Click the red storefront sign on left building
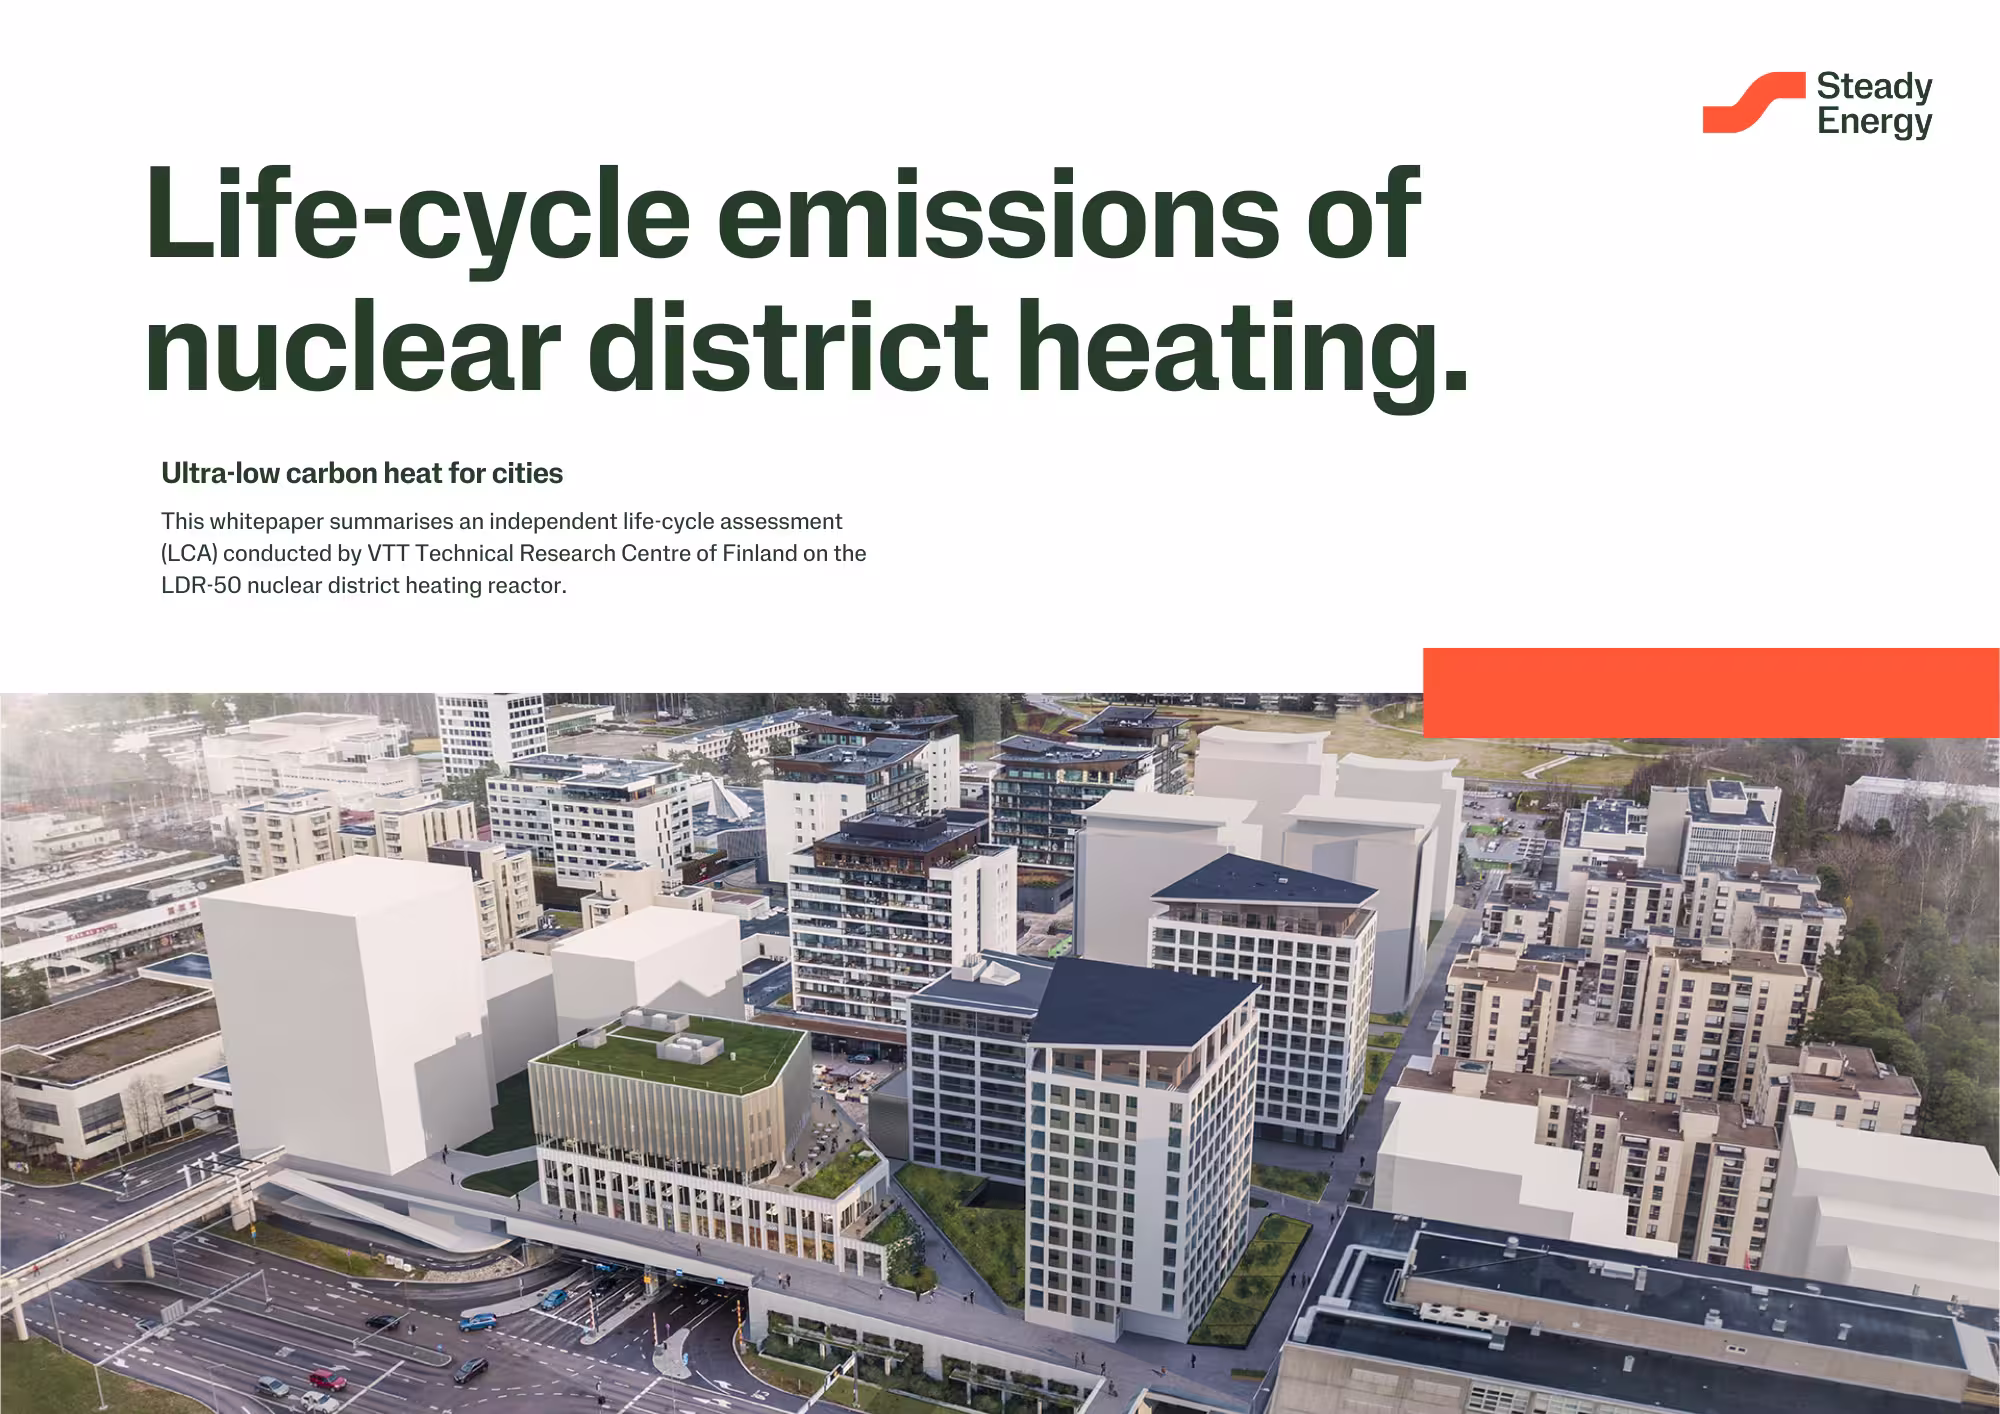This screenshot has width=2000, height=1414. tap(92, 933)
